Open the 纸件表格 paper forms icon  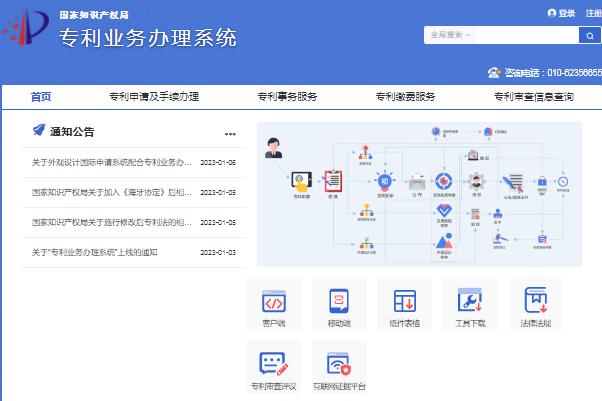click(405, 301)
